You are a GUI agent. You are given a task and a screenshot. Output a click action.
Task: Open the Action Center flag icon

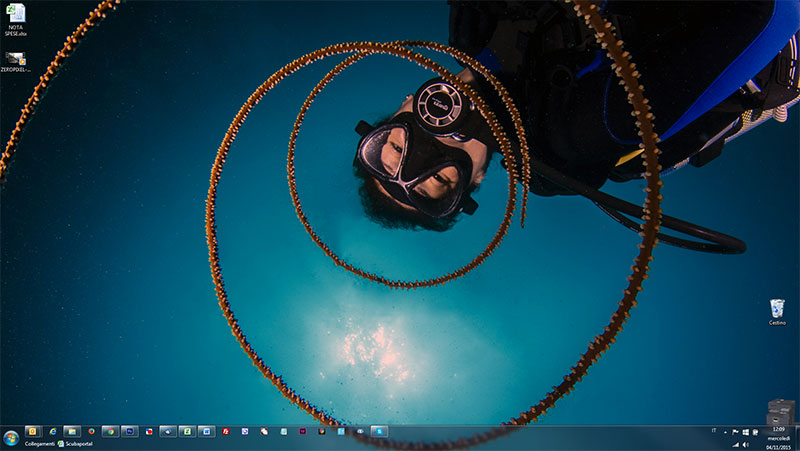(735, 432)
